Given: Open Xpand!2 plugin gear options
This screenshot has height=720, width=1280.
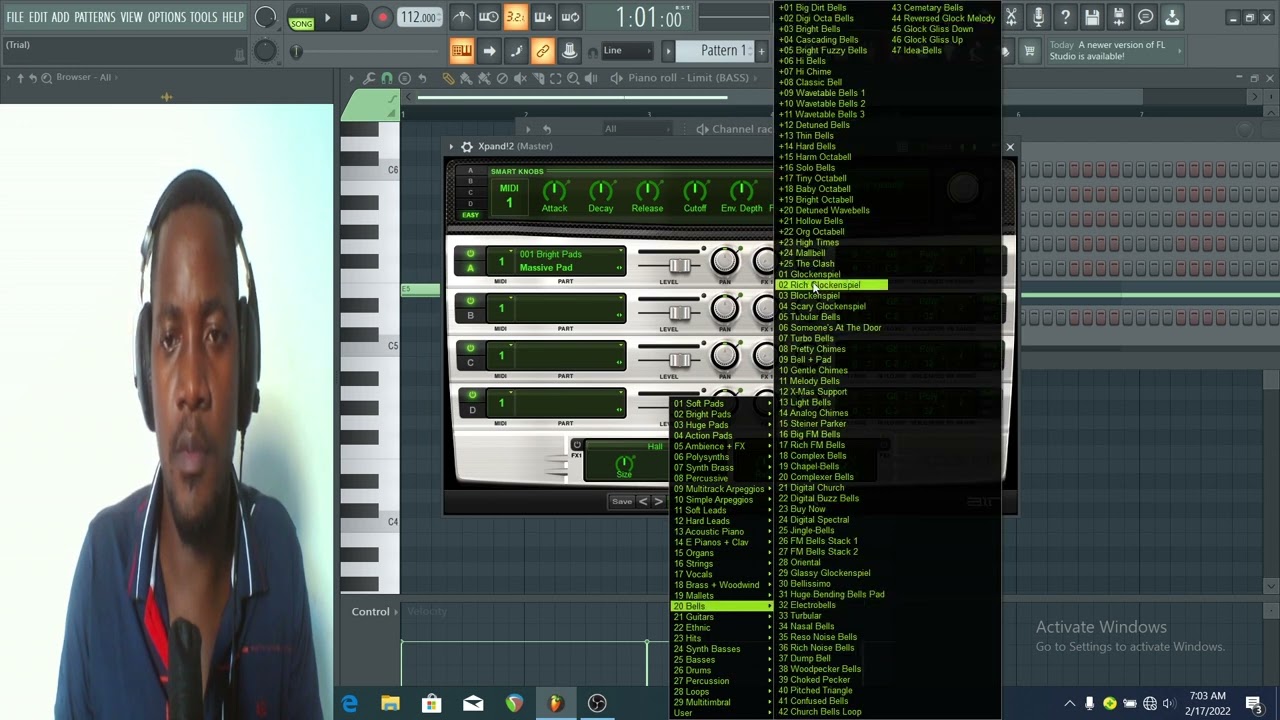Looking at the screenshot, I should pos(466,146).
